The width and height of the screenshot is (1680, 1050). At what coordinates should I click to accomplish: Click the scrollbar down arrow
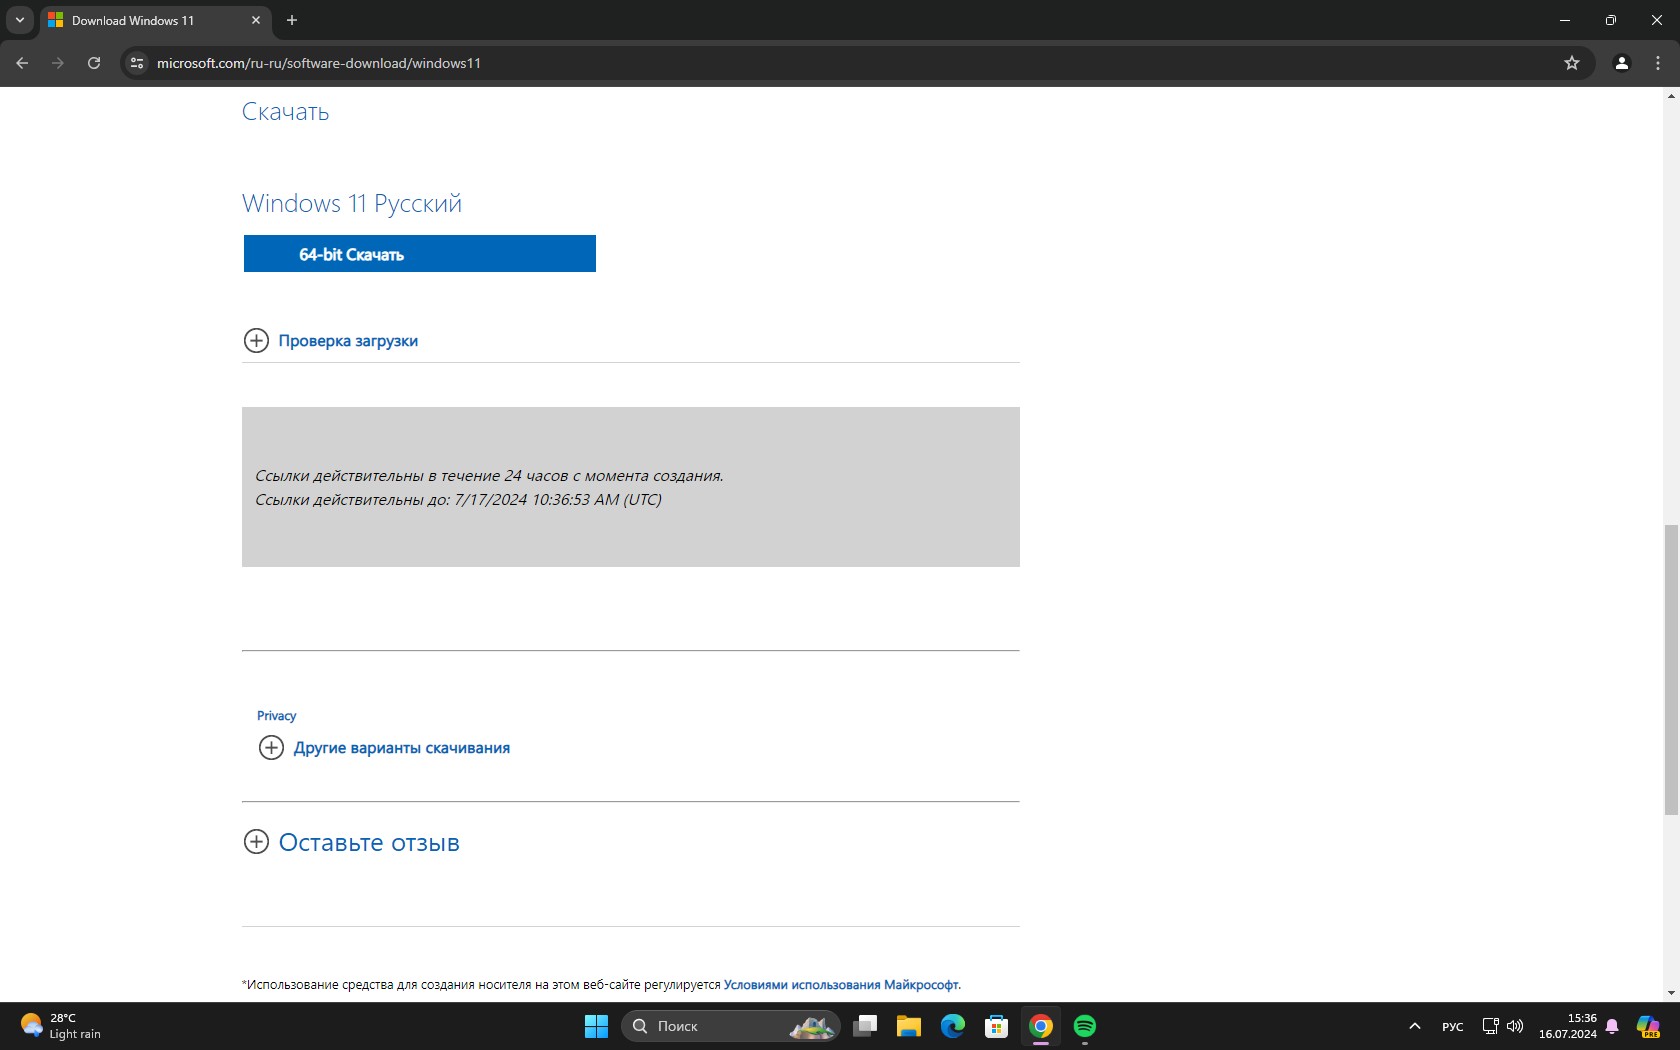coord(1671,993)
